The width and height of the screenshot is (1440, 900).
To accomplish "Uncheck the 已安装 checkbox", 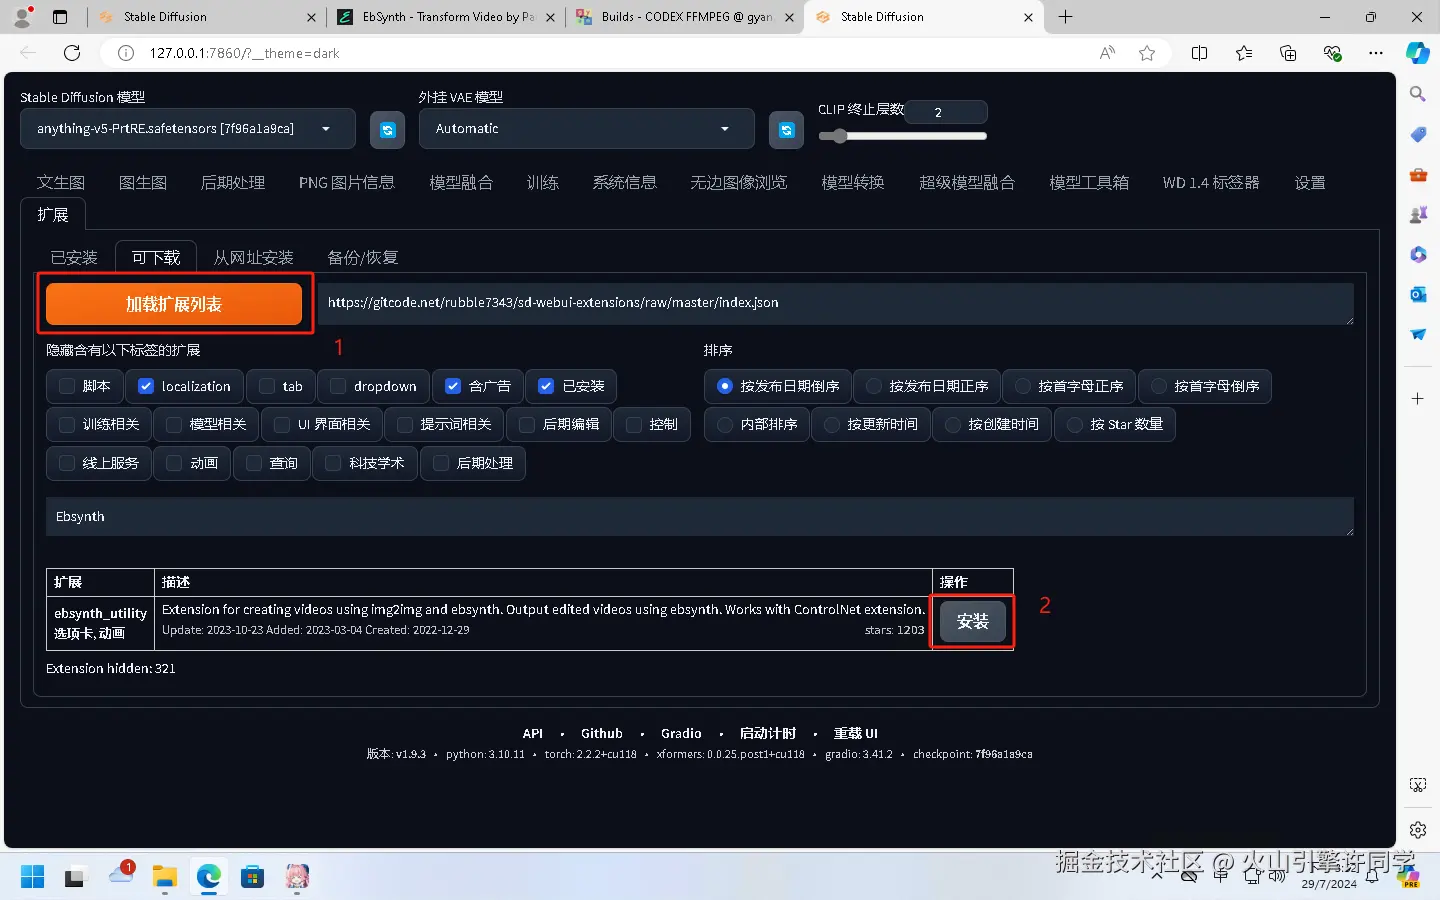I will [546, 386].
